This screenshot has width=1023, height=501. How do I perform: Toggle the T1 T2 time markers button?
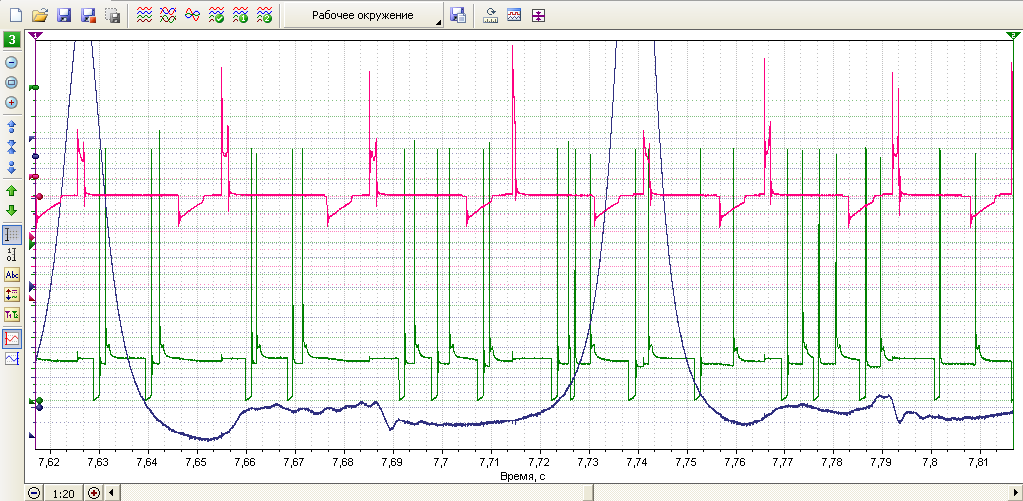[x=12, y=315]
